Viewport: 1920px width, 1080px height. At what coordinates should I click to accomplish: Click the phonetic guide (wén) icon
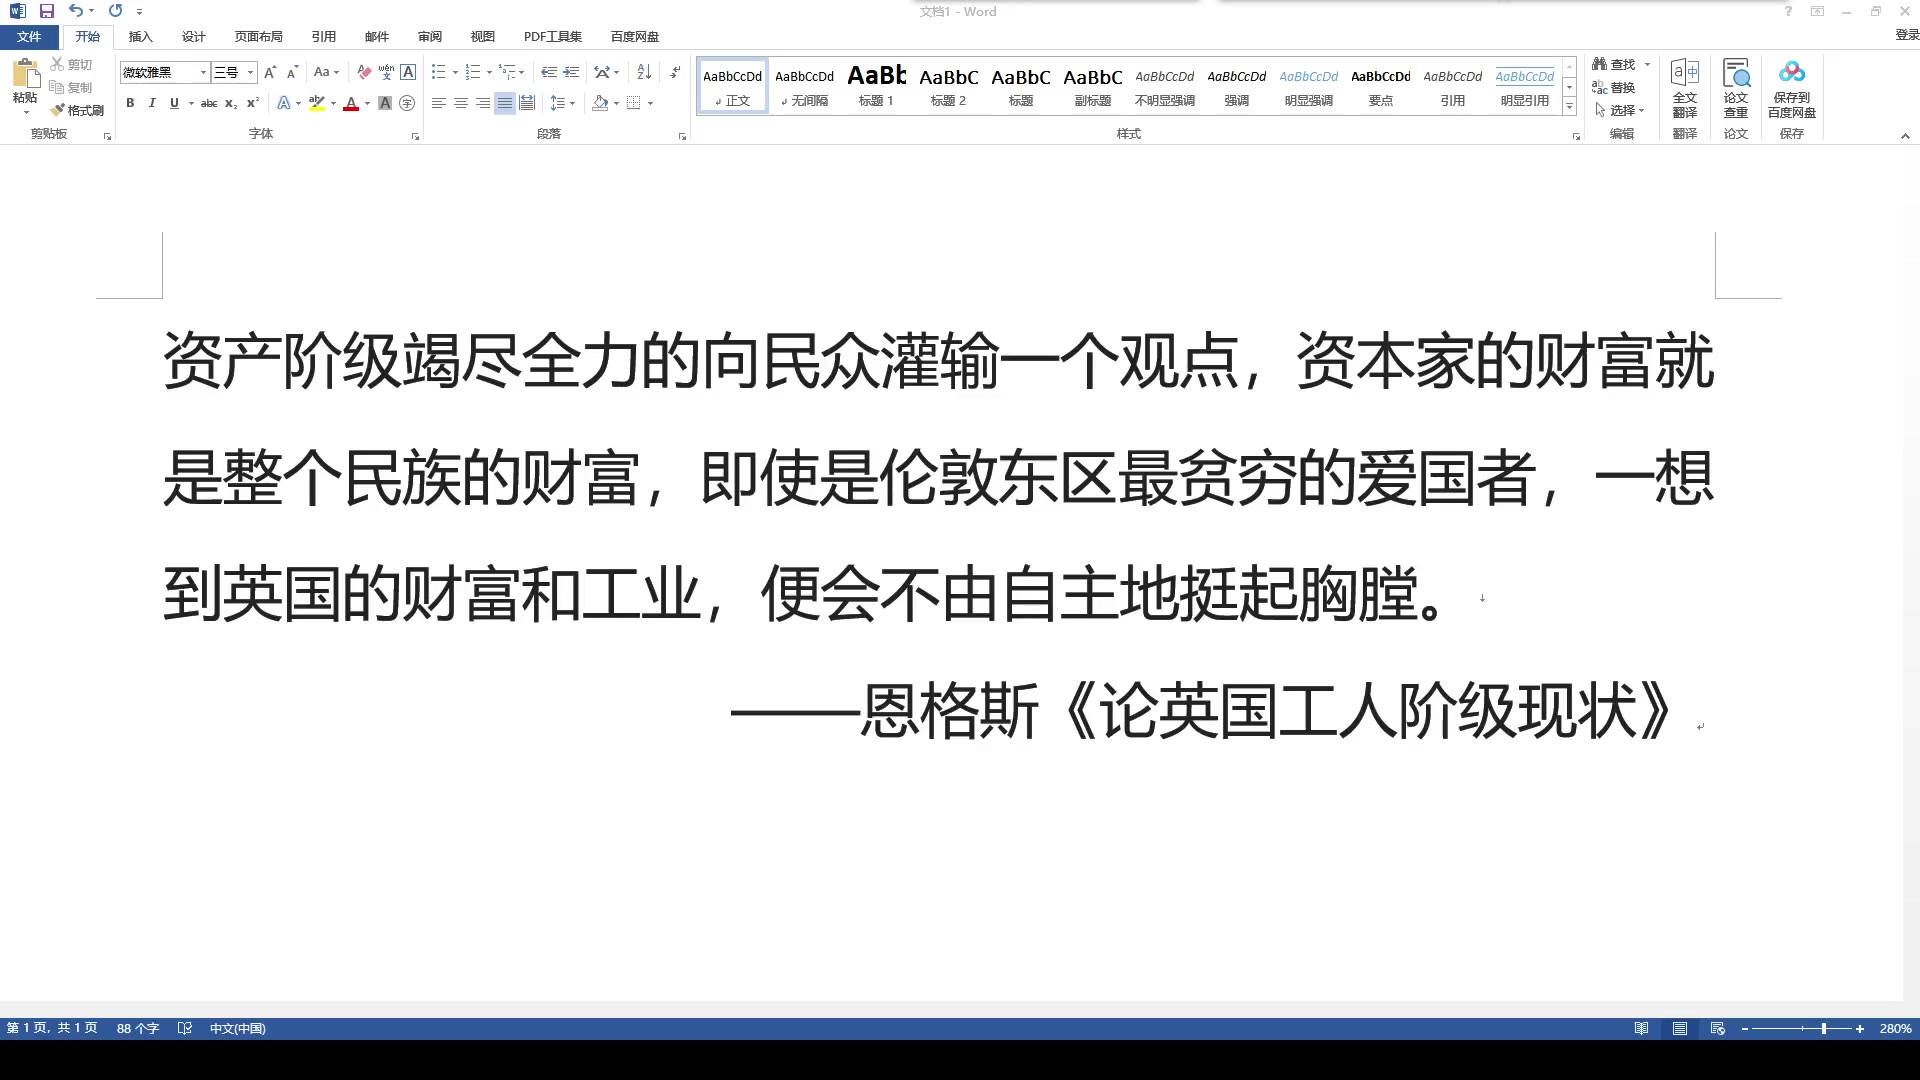click(x=386, y=72)
